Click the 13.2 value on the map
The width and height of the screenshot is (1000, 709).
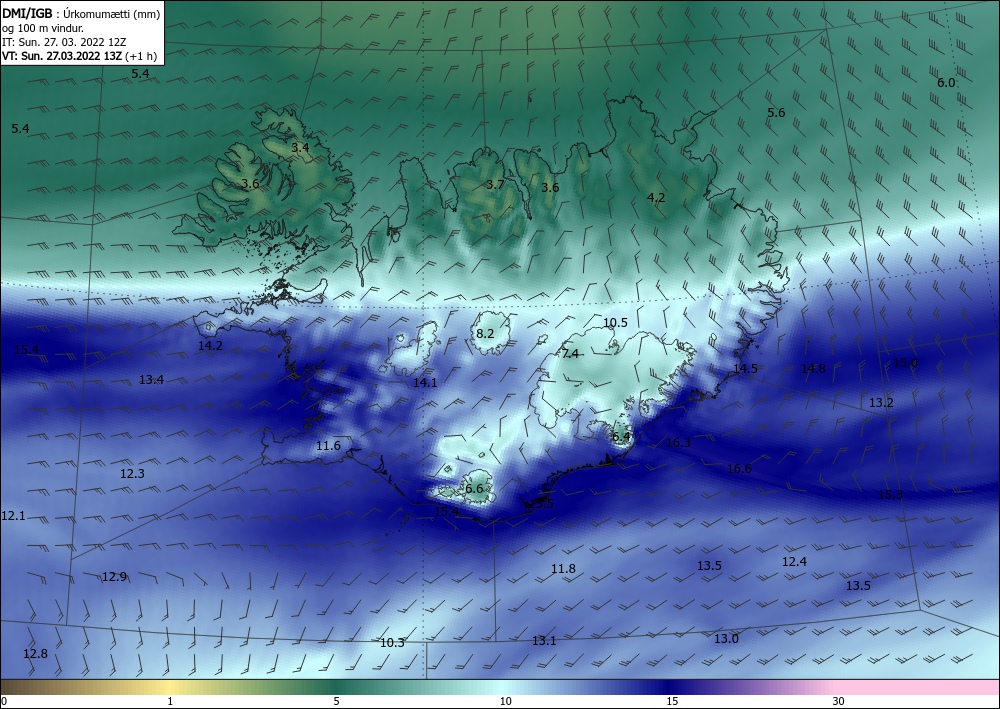[881, 403]
